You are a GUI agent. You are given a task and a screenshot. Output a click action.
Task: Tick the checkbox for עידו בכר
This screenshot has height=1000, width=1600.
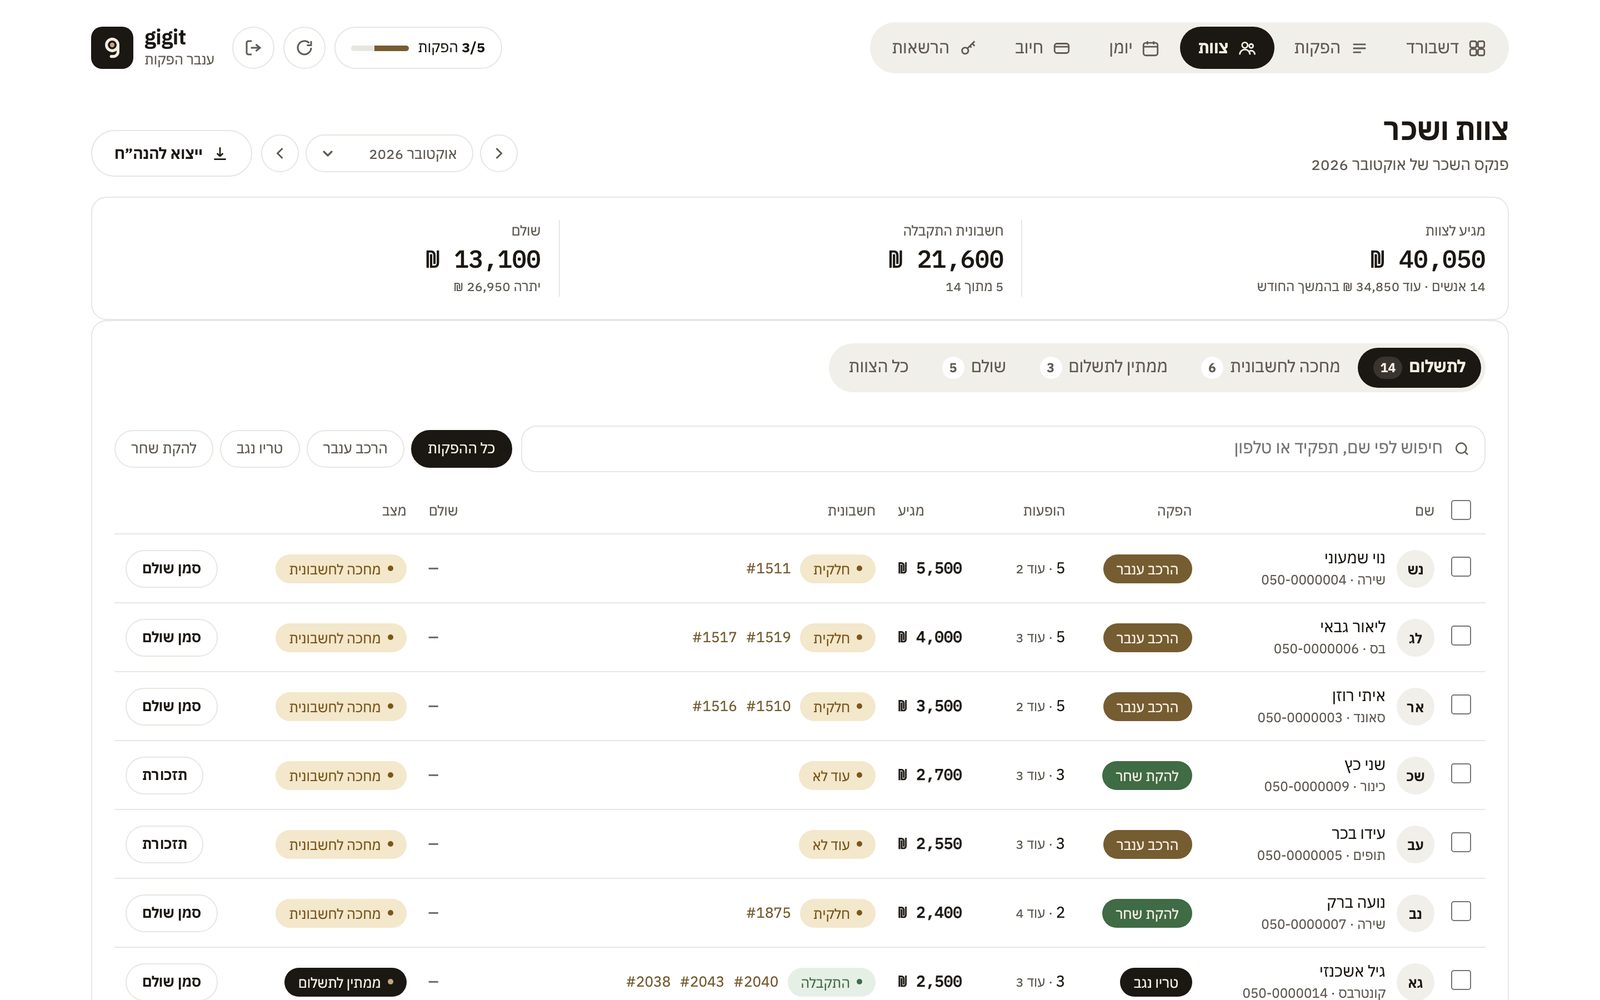[1461, 843]
